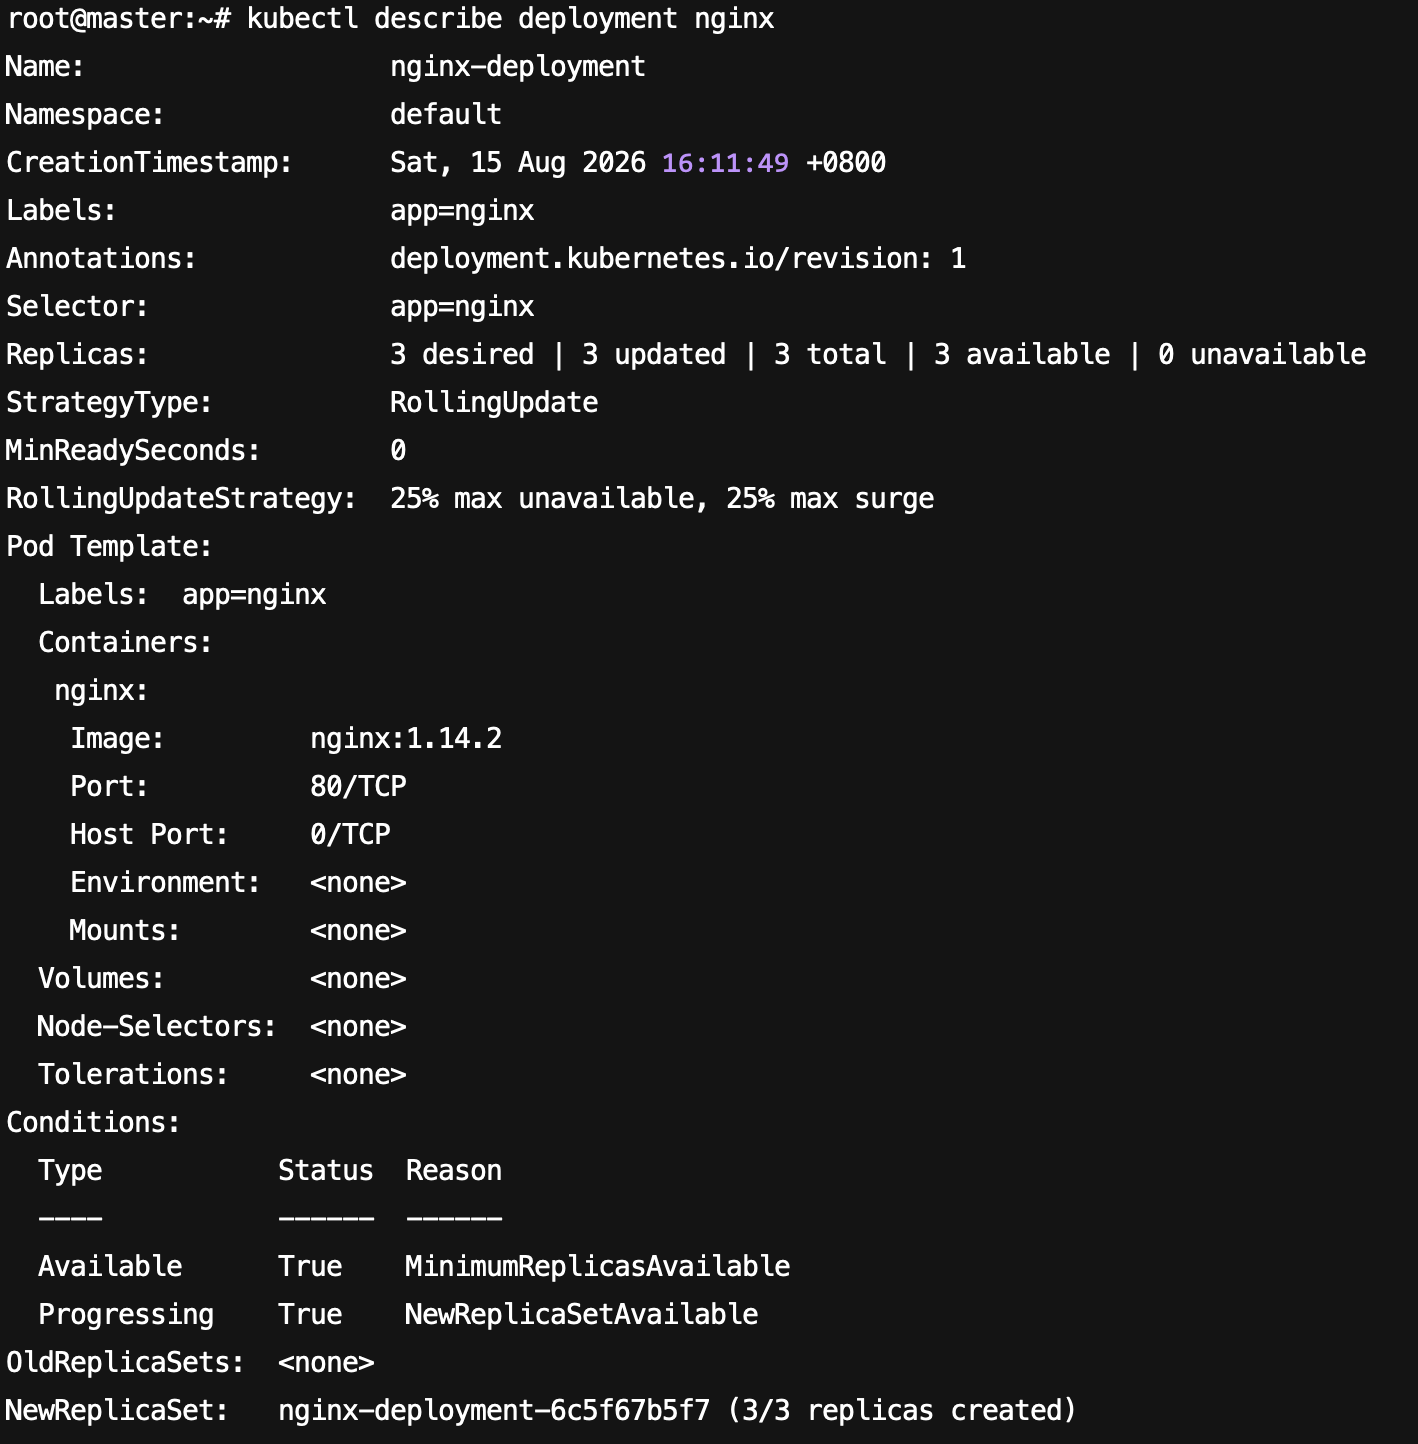Click the Pod Template heading
Screen dimensions: 1418x1444
pos(109,547)
